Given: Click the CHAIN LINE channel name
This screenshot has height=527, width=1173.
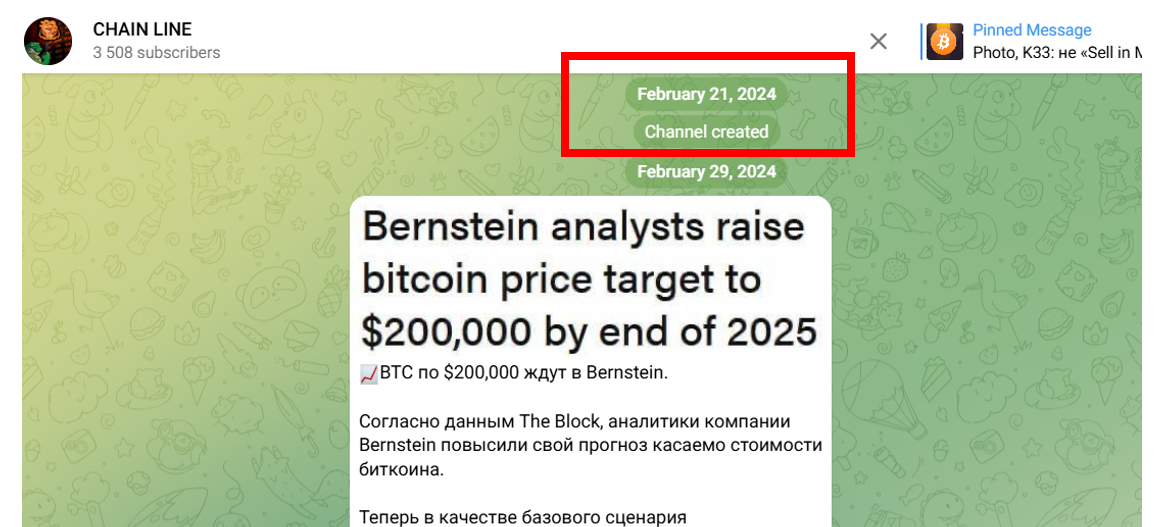Looking at the screenshot, I should (142, 29).
